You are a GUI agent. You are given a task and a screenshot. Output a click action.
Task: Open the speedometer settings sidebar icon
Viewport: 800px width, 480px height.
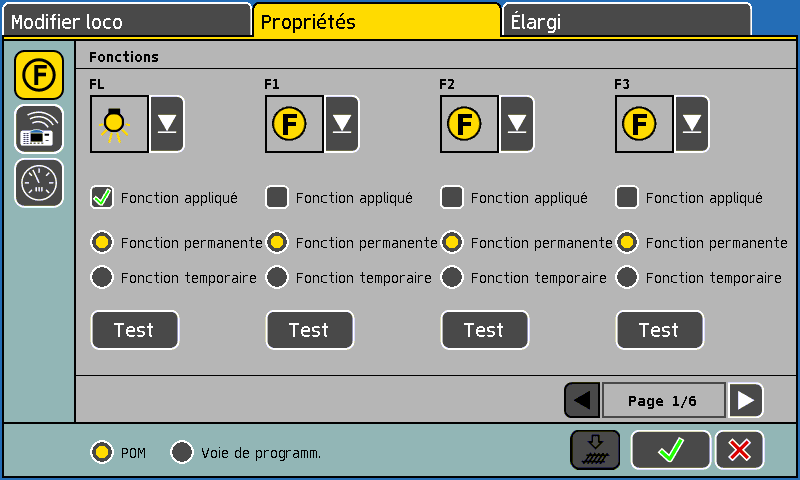coord(39,183)
